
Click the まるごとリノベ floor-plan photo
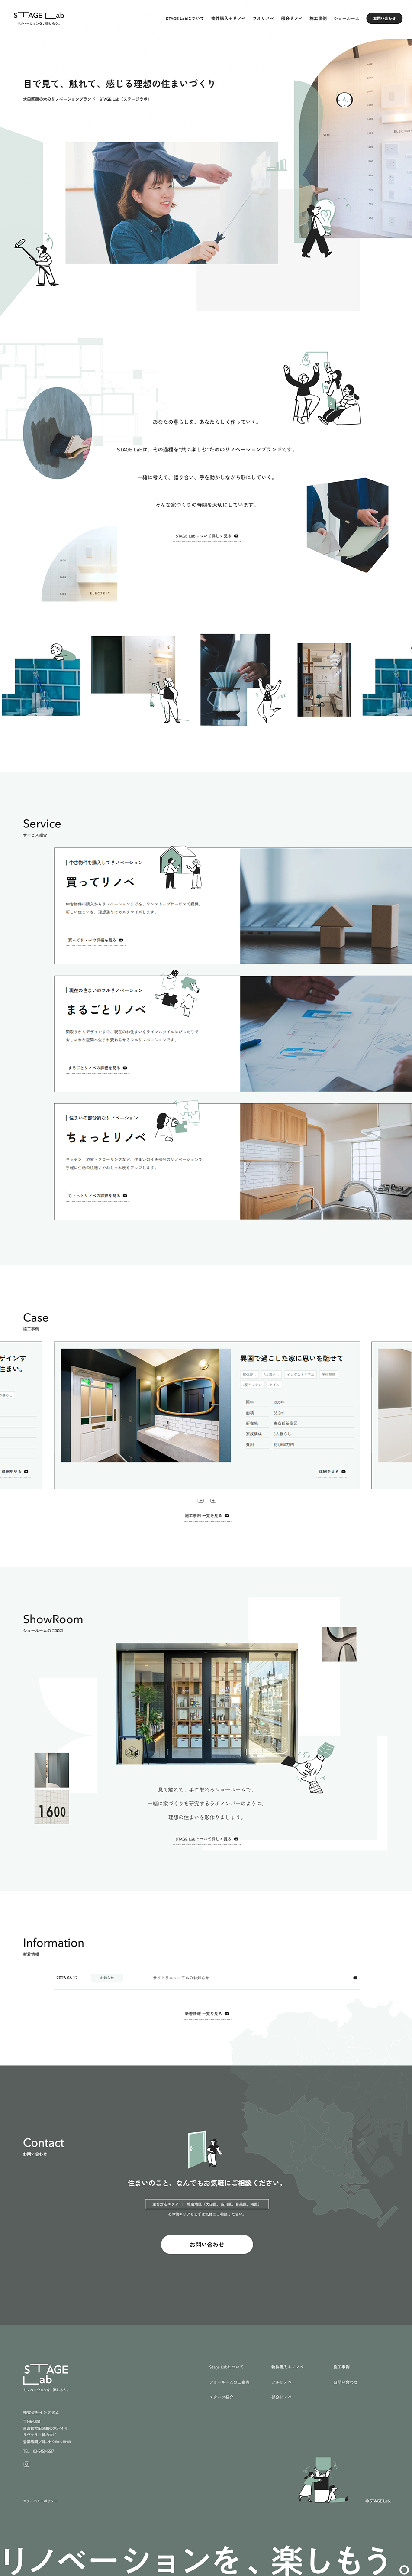point(326,1034)
